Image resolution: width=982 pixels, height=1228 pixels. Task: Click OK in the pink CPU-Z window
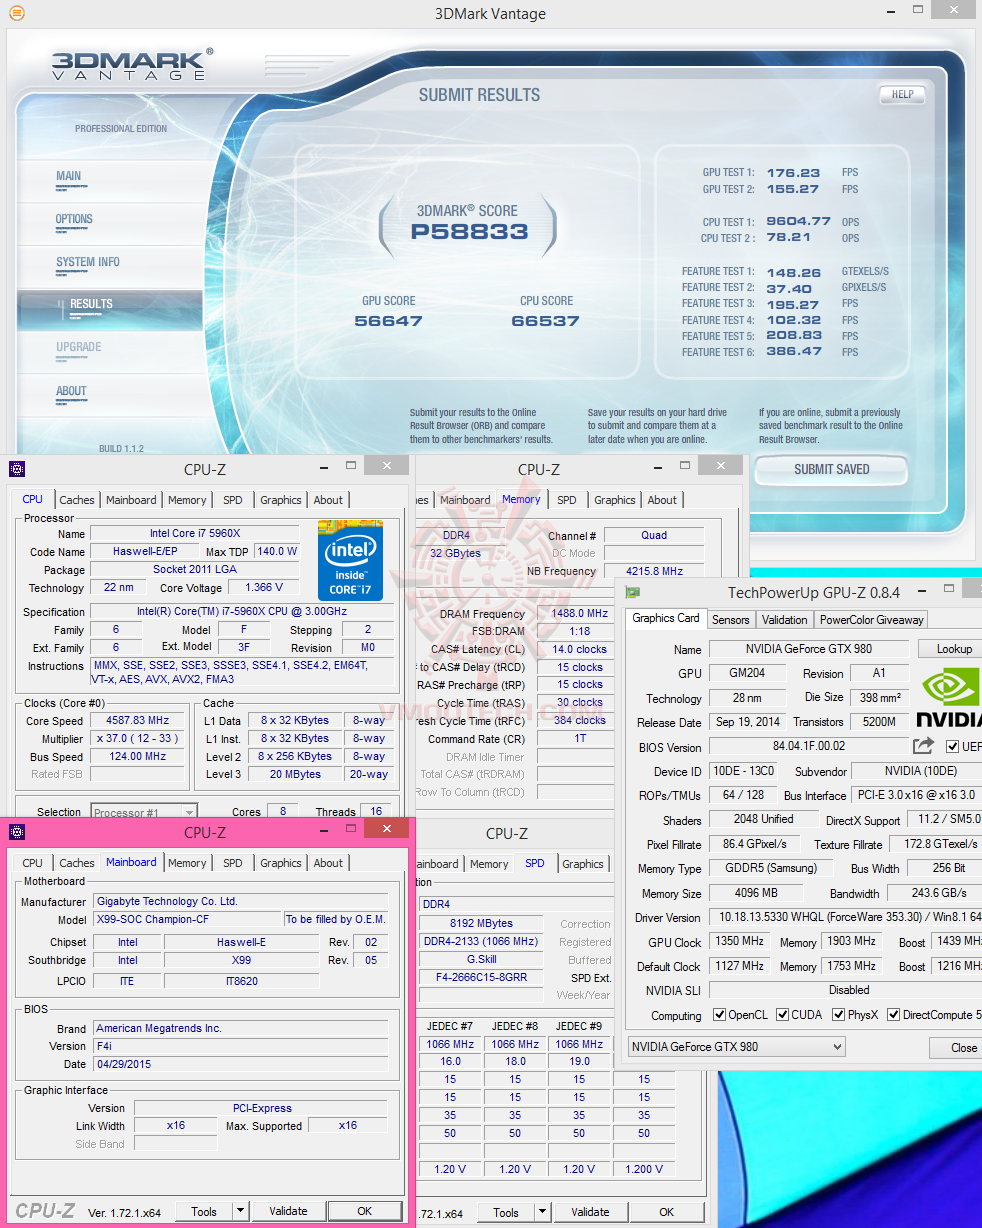tap(365, 1211)
